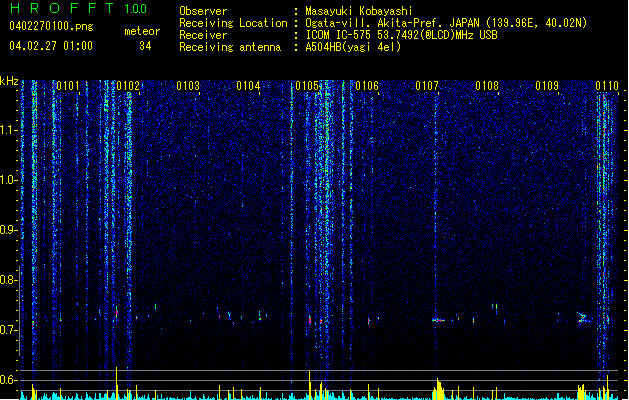Click the 0109 time marker
Viewport: 629px width, 400px height.
(x=547, y=86)
